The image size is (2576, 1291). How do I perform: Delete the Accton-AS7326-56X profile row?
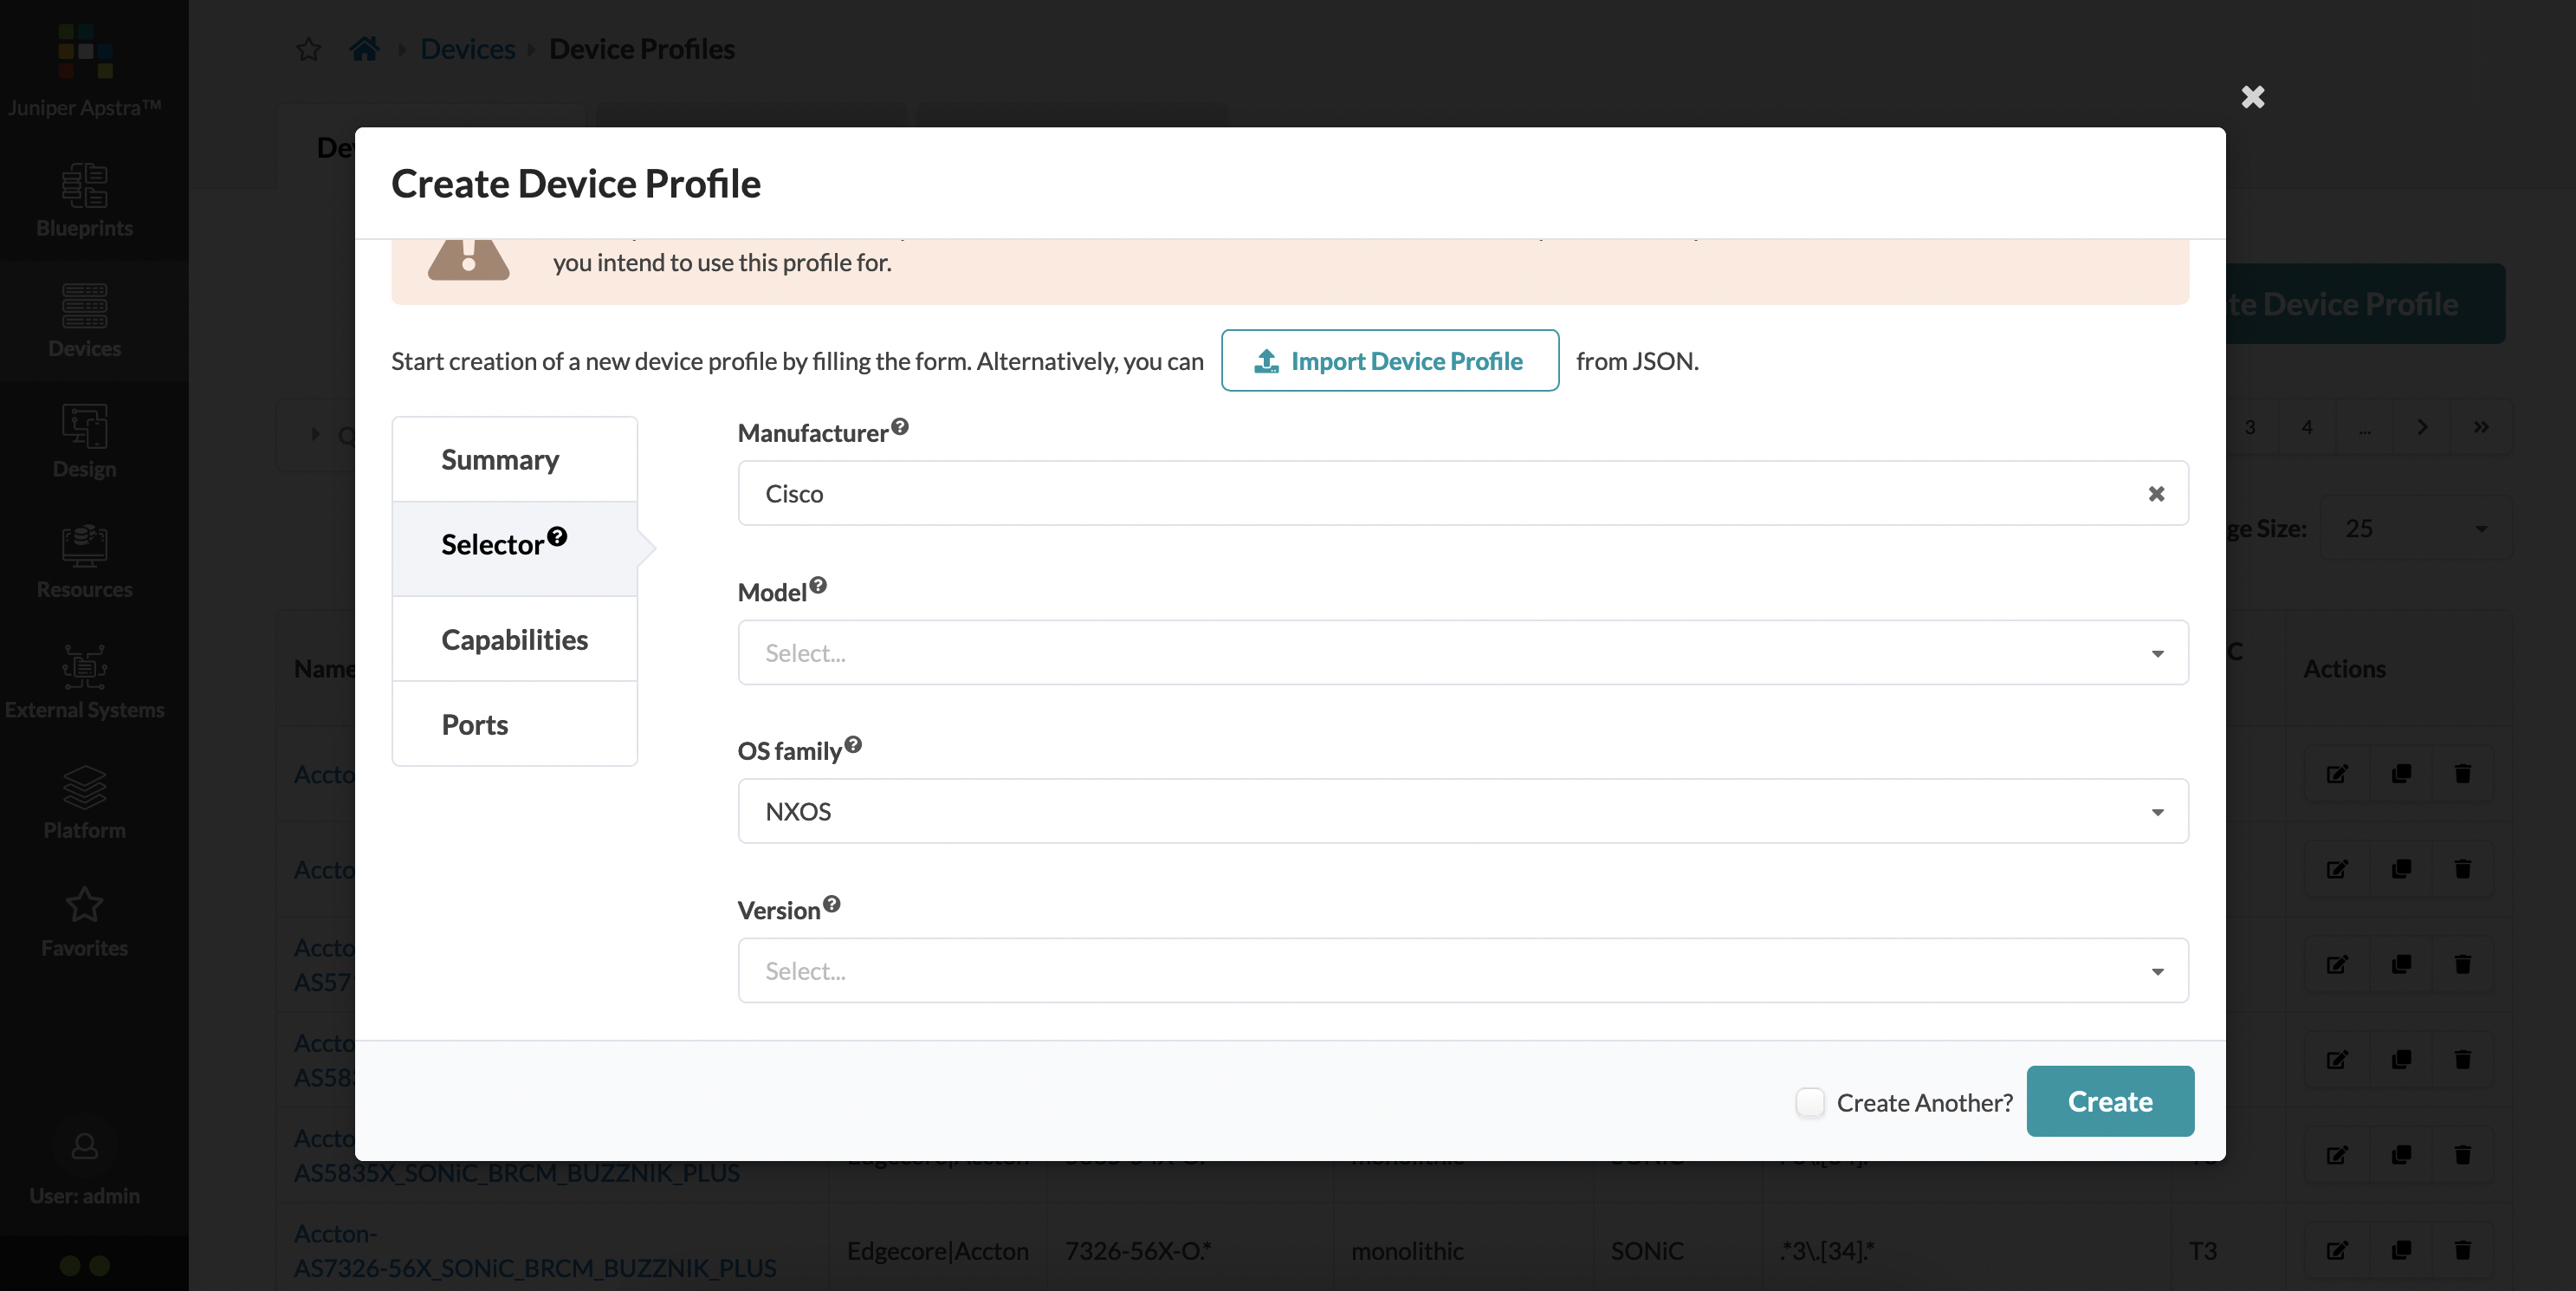click(2462, 1250)
